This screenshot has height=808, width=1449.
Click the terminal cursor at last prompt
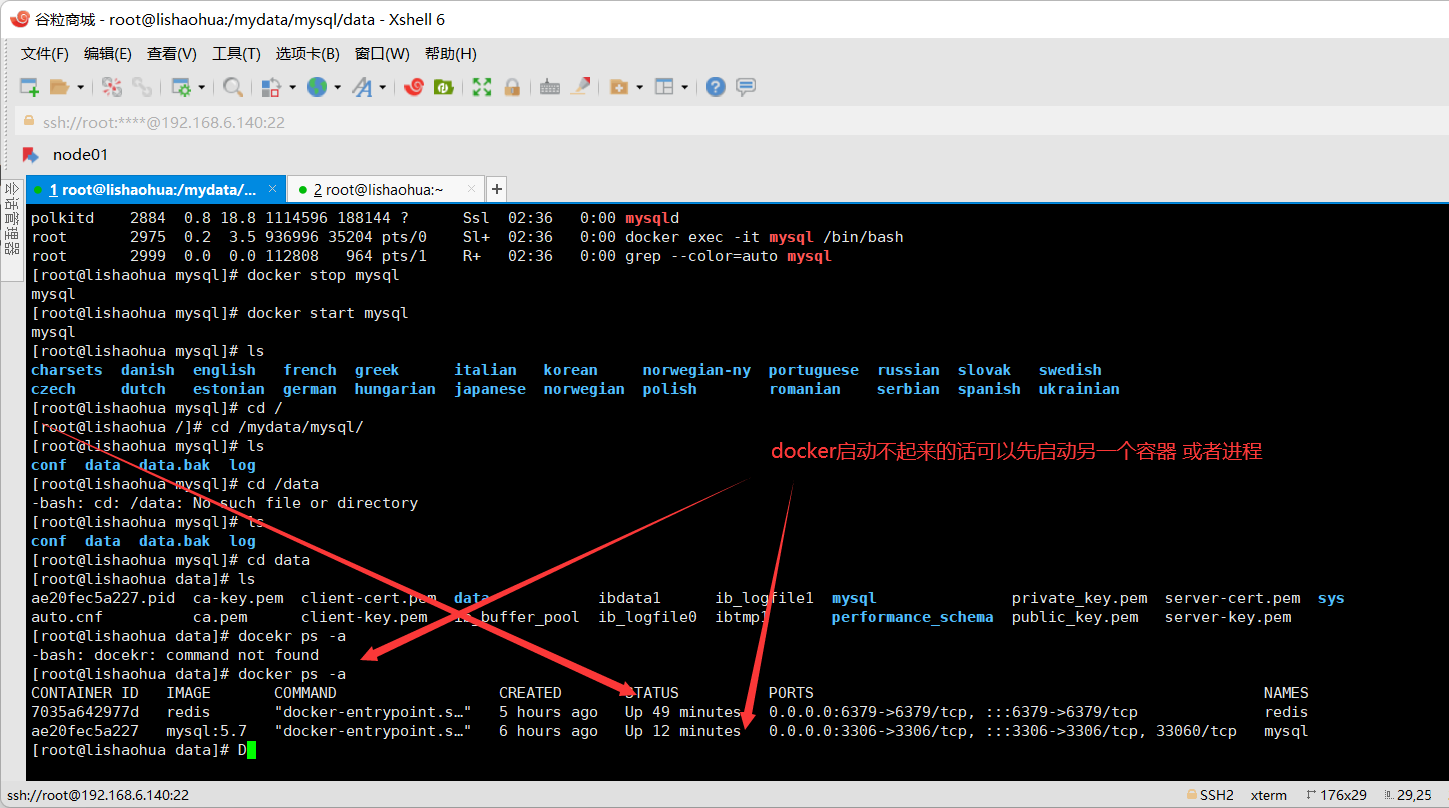[x=251, y=750]
